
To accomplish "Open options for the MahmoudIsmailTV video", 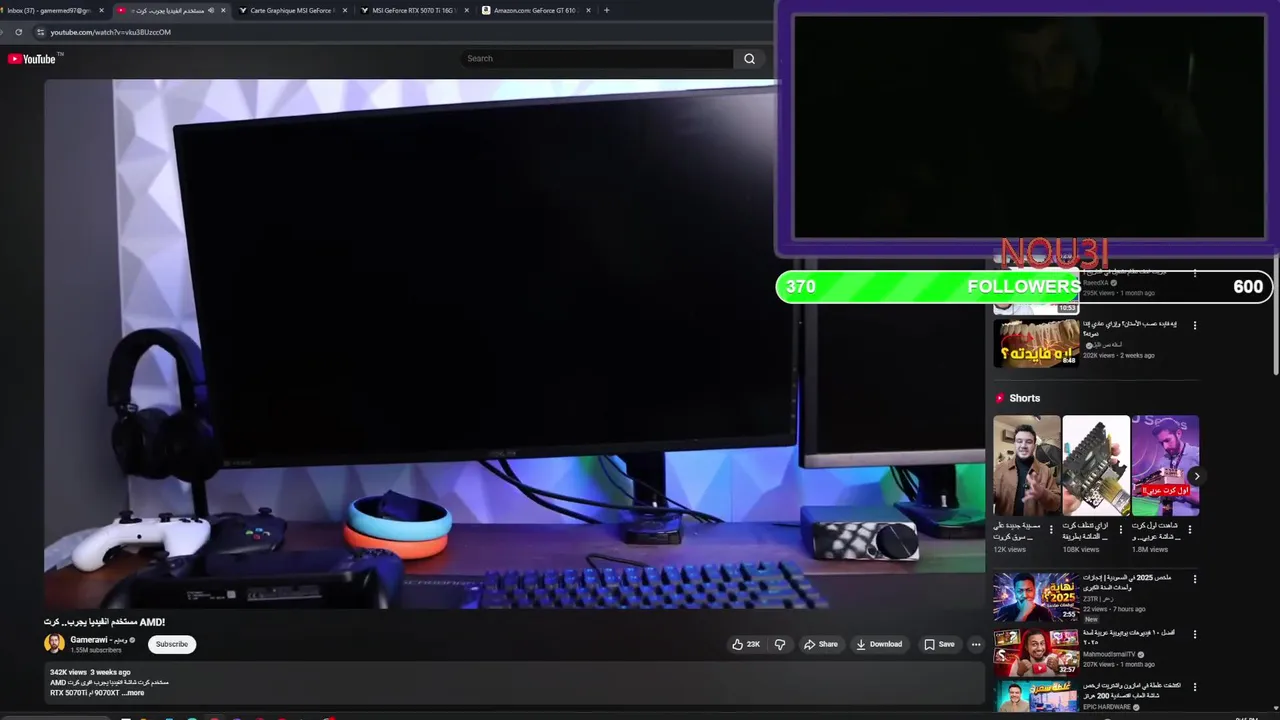I will click(1194, 634).
